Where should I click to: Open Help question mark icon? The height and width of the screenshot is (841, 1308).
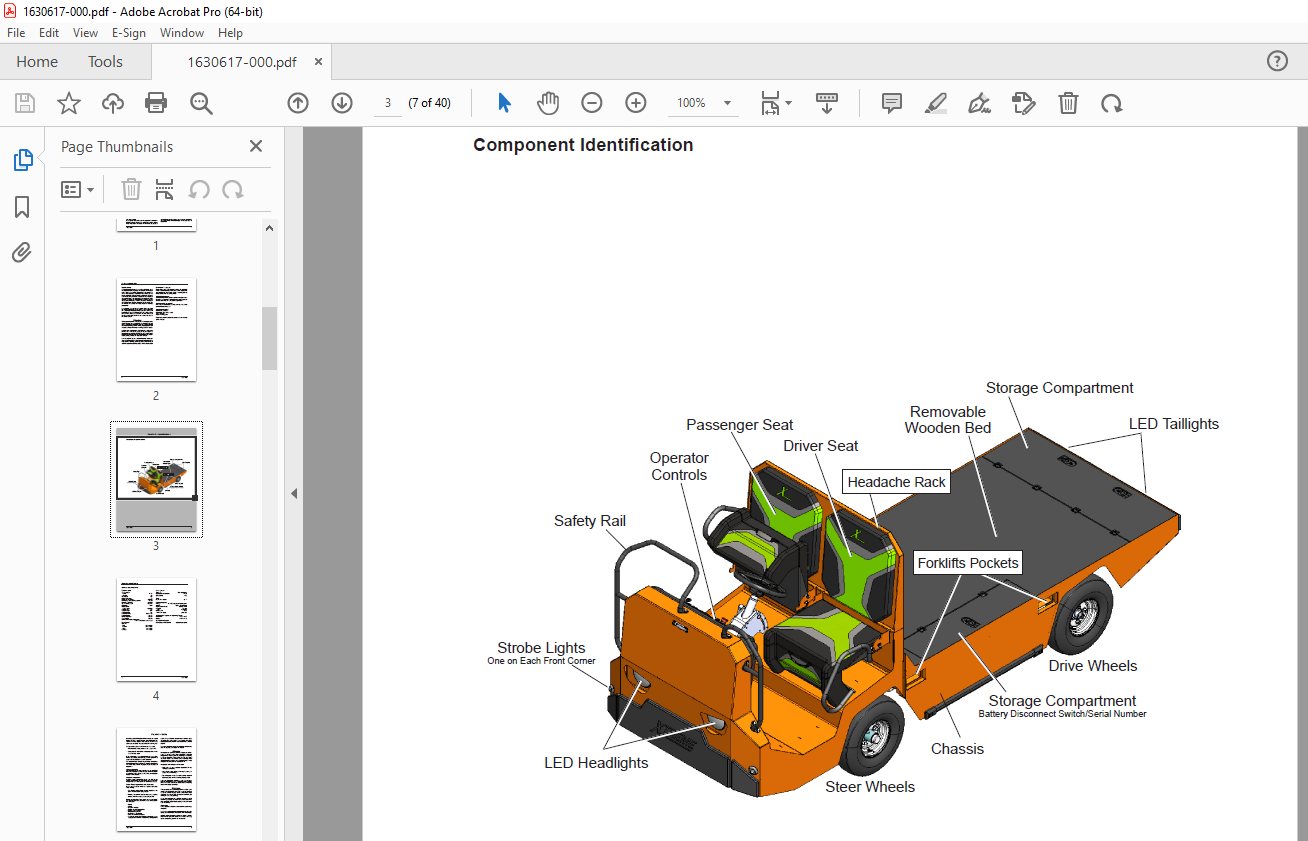pos(1277,61)
